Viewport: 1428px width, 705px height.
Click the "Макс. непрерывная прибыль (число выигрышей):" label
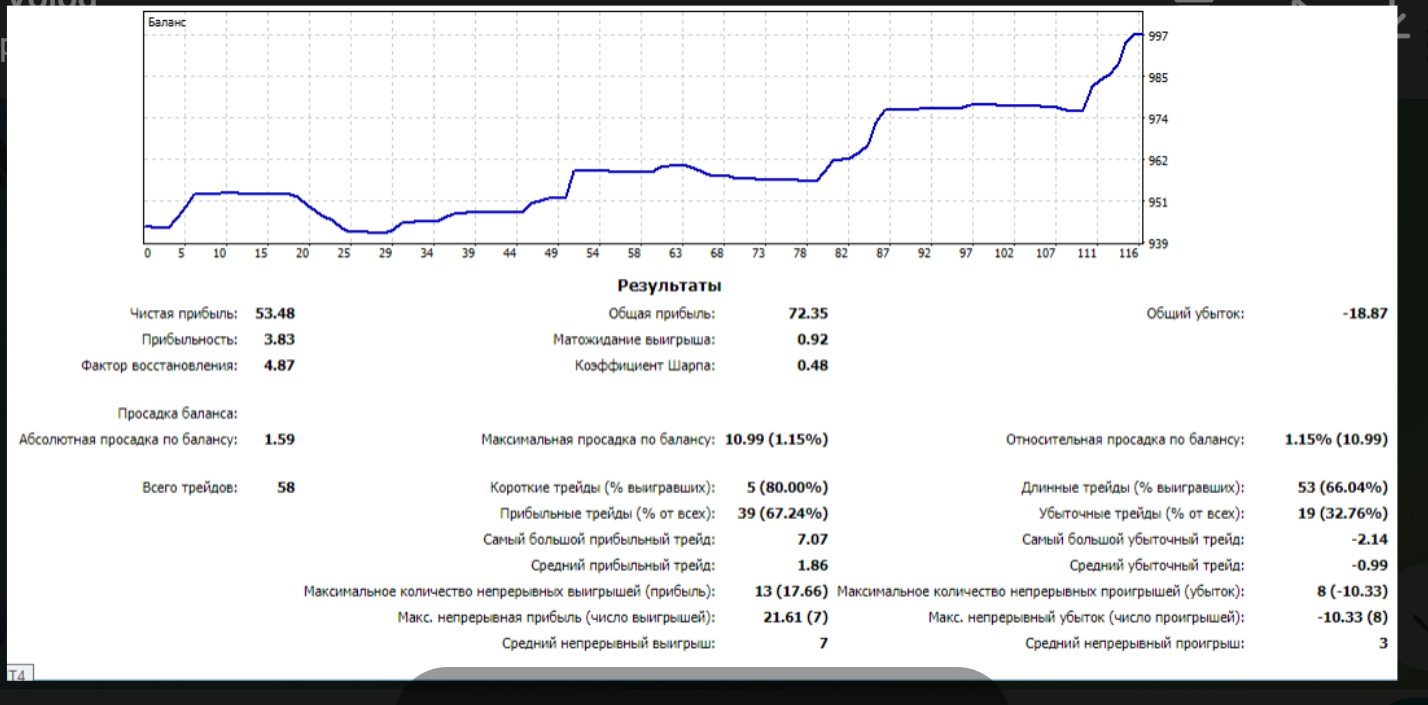click(557, 618)
